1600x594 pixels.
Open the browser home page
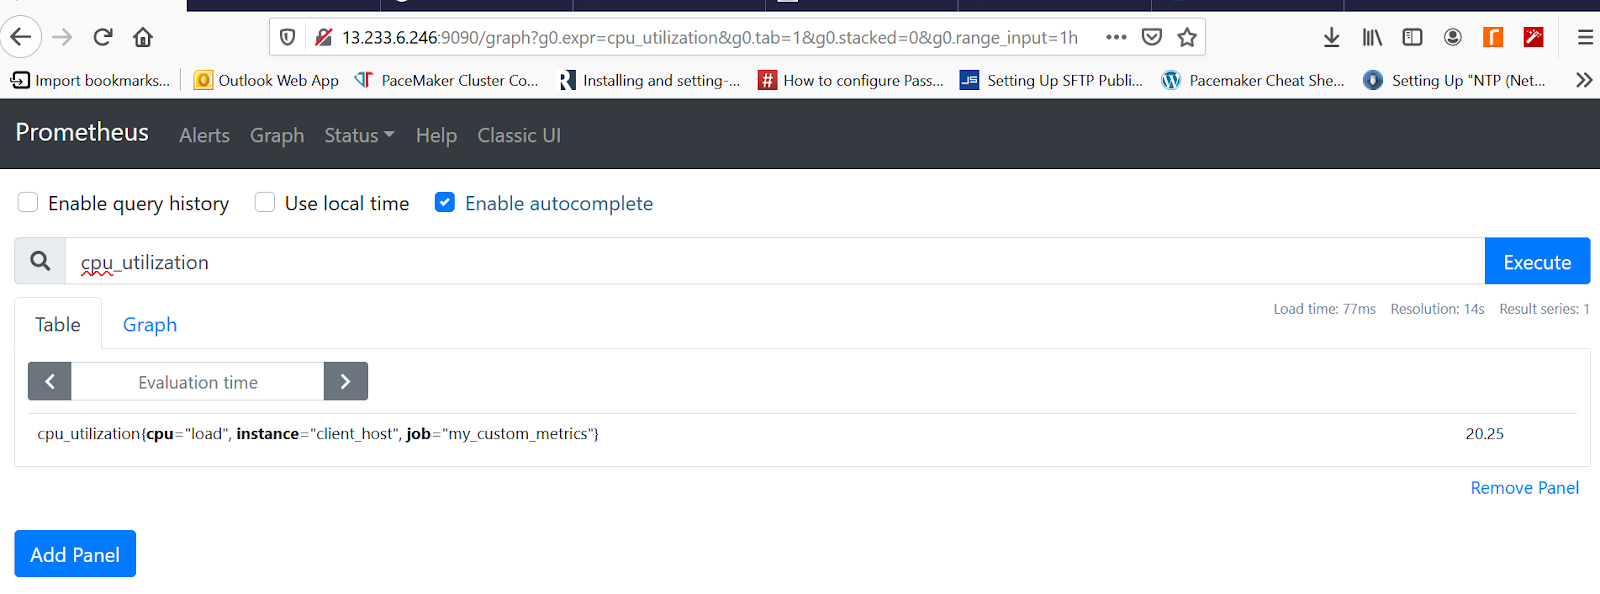[143, 37]
